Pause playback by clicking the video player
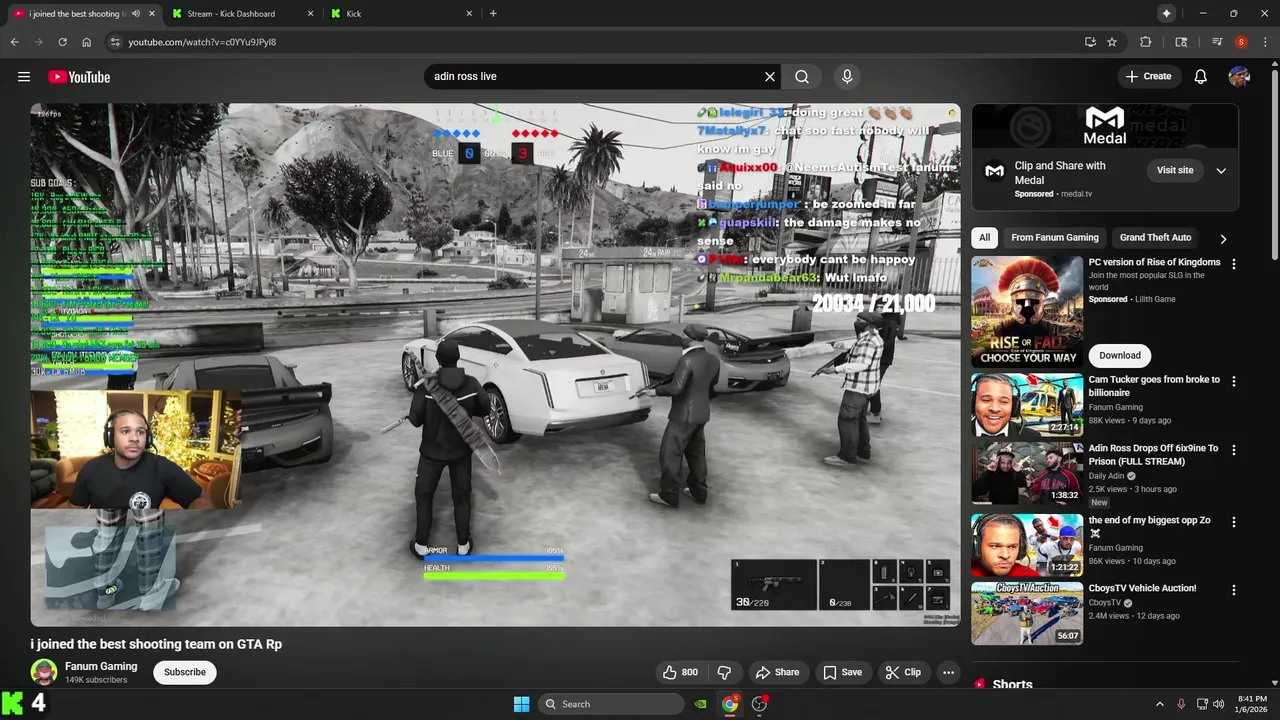The width and height of the screenshot is (1280, 720). coord(495,365)
